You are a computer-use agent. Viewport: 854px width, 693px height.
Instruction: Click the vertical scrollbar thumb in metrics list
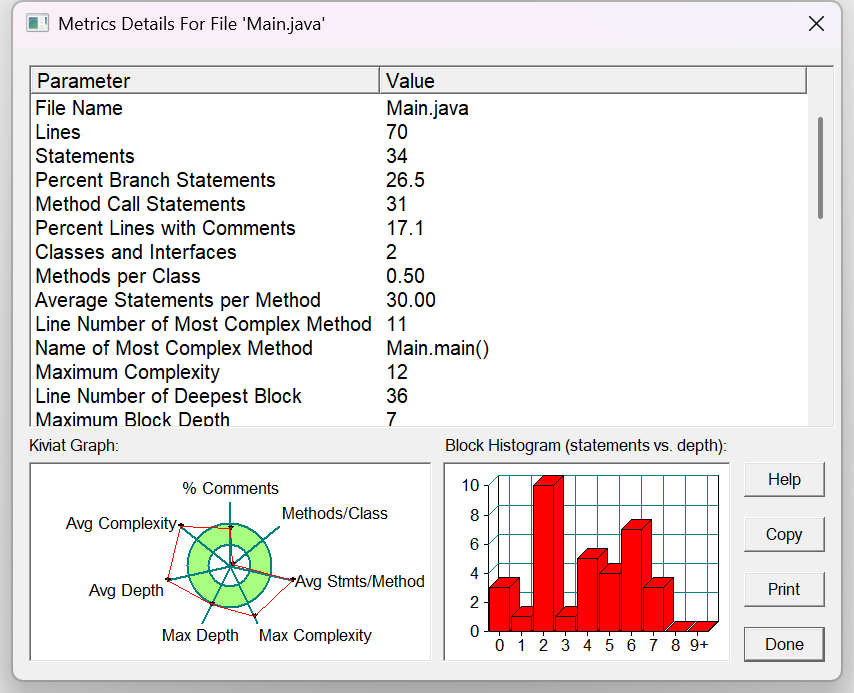tap(820, 168)
